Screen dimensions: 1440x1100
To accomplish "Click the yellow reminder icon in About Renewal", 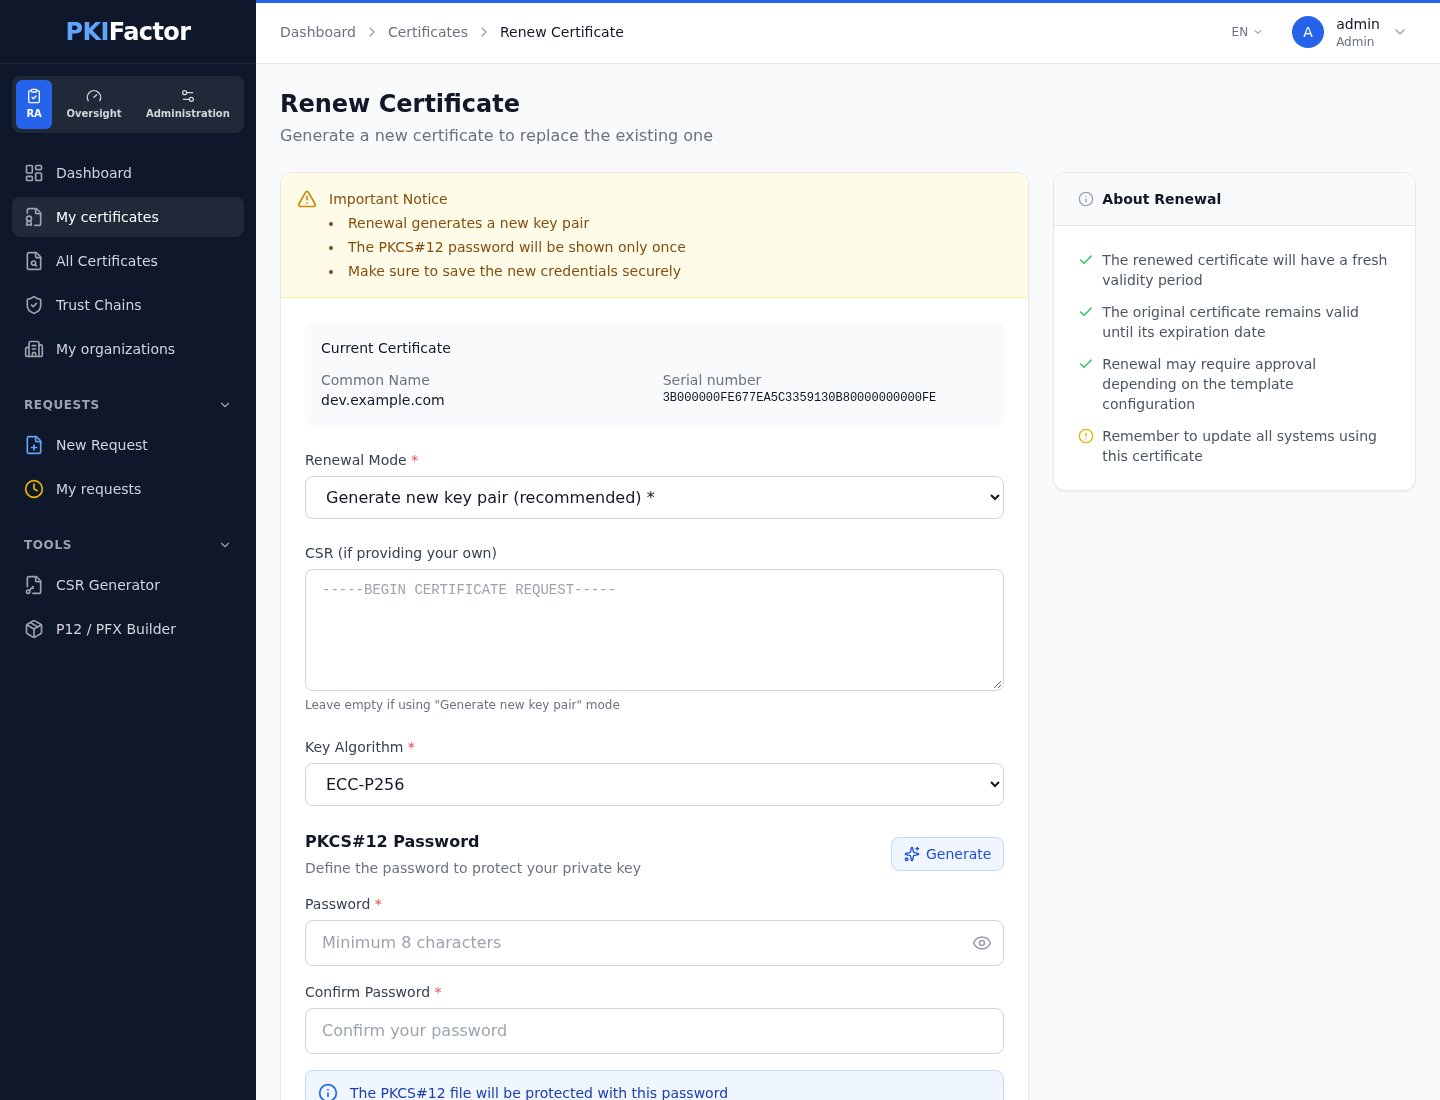I will 1086,436.
